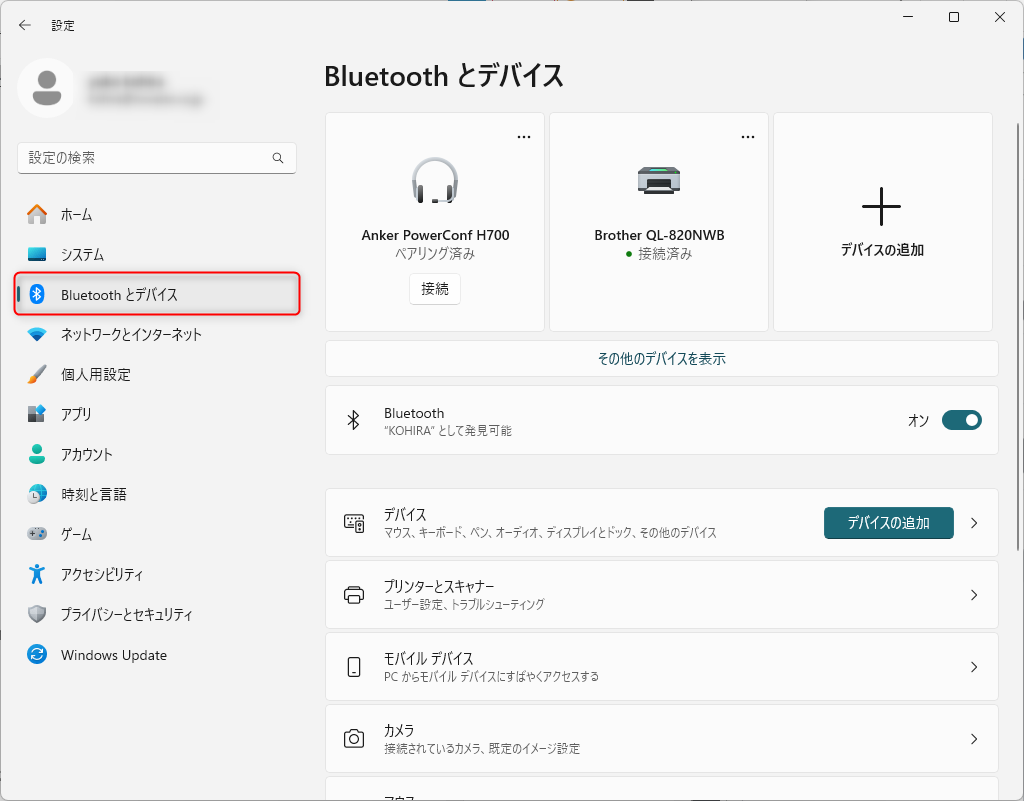Open more options for Anker PowerConf H700

tap(524, 137)
